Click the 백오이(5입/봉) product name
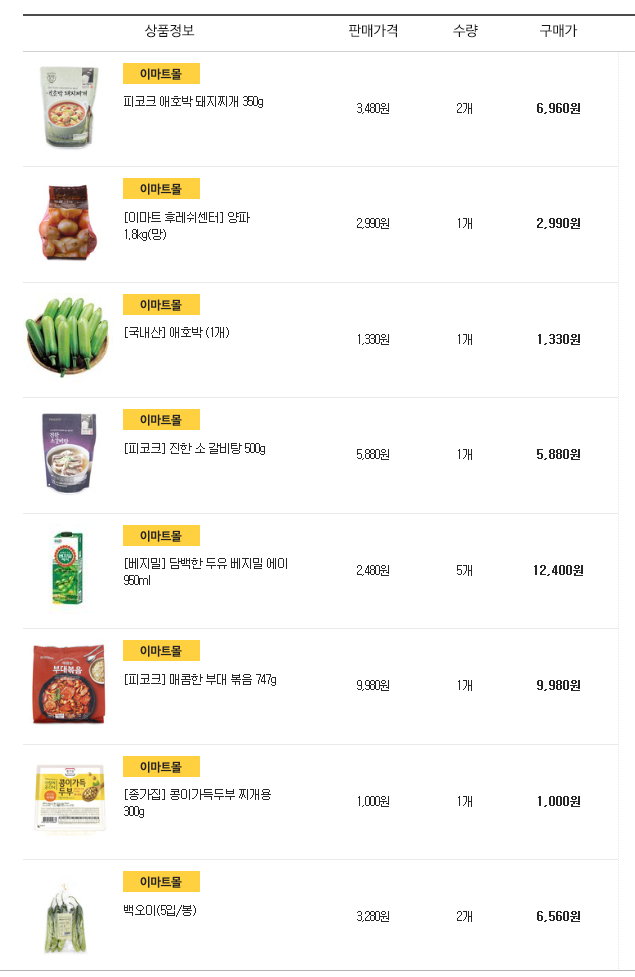635x977 pixels. coord(160,910)
